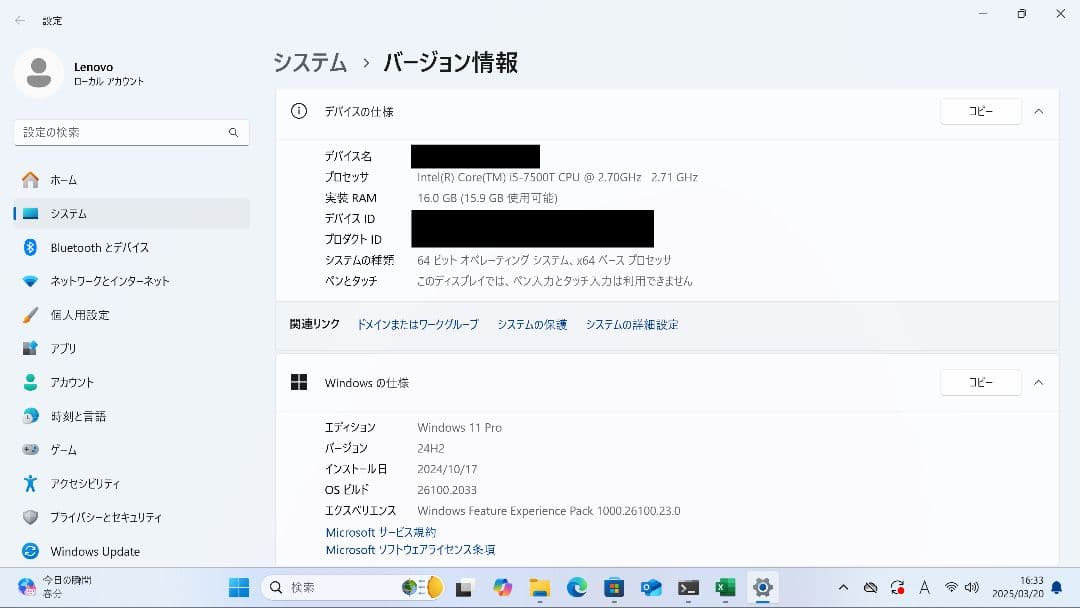Launch Excel from the taskbar
Viewport: 1080px width, 608px height.
point(724,588)
